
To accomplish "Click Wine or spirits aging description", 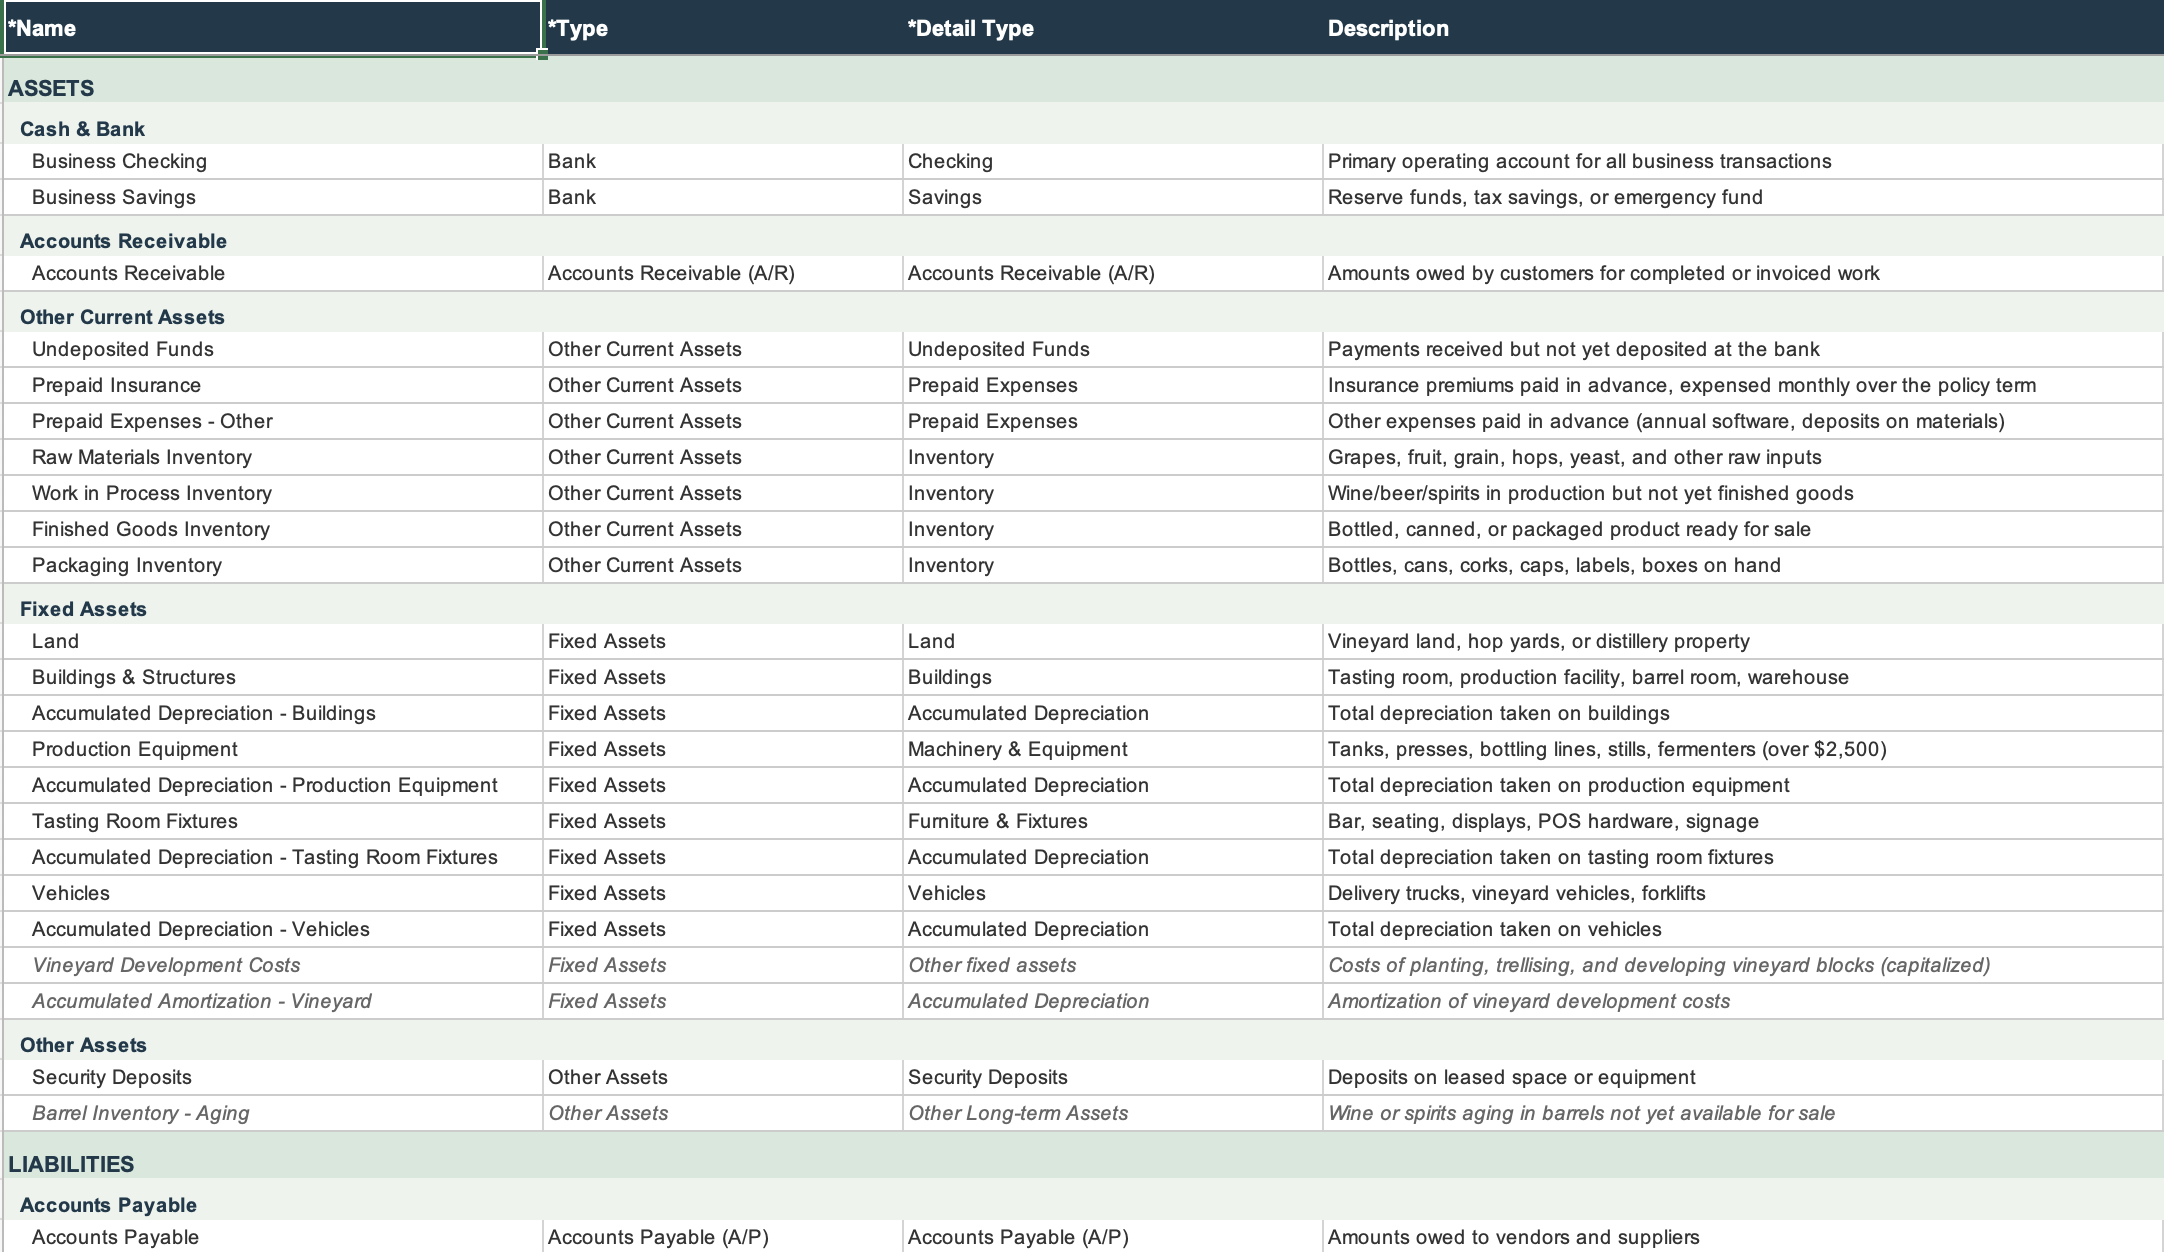I will [1743, 1113].
